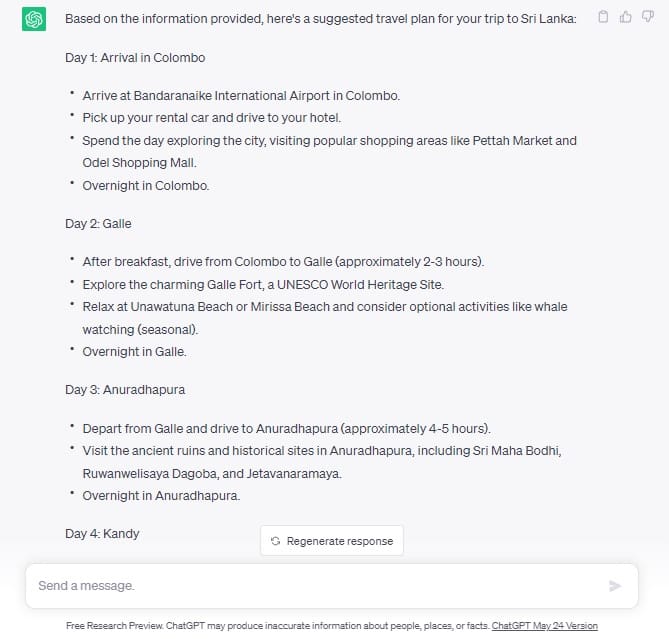The height and width of the screenshot is (639, 669).
Task: Click the Bandaranaike International Airport bullet line
Action: (241, 96)
